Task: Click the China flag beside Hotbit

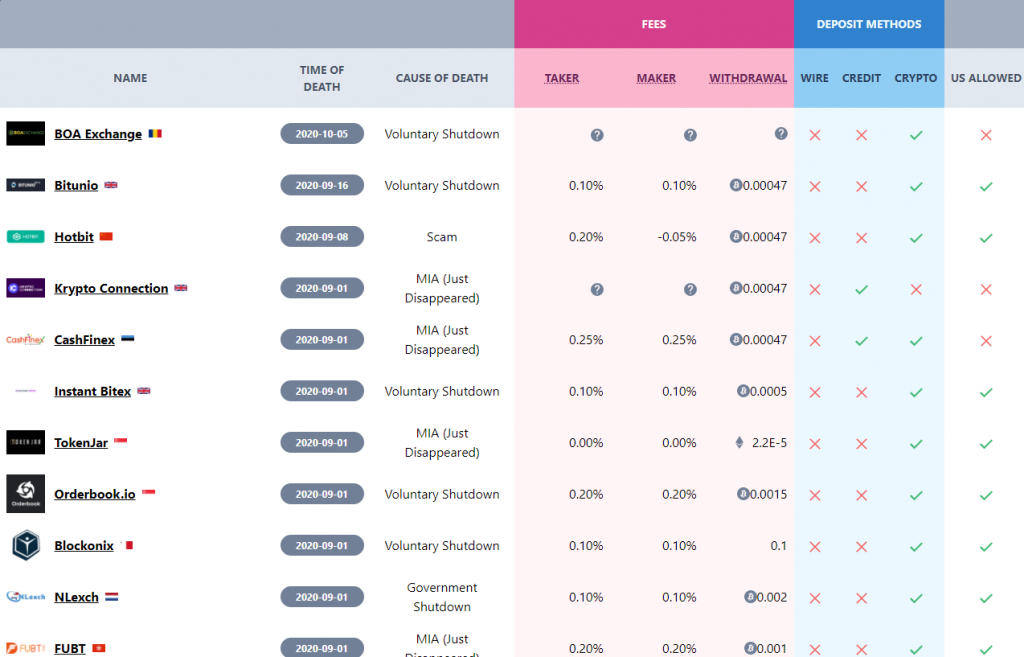Action: 106,236
